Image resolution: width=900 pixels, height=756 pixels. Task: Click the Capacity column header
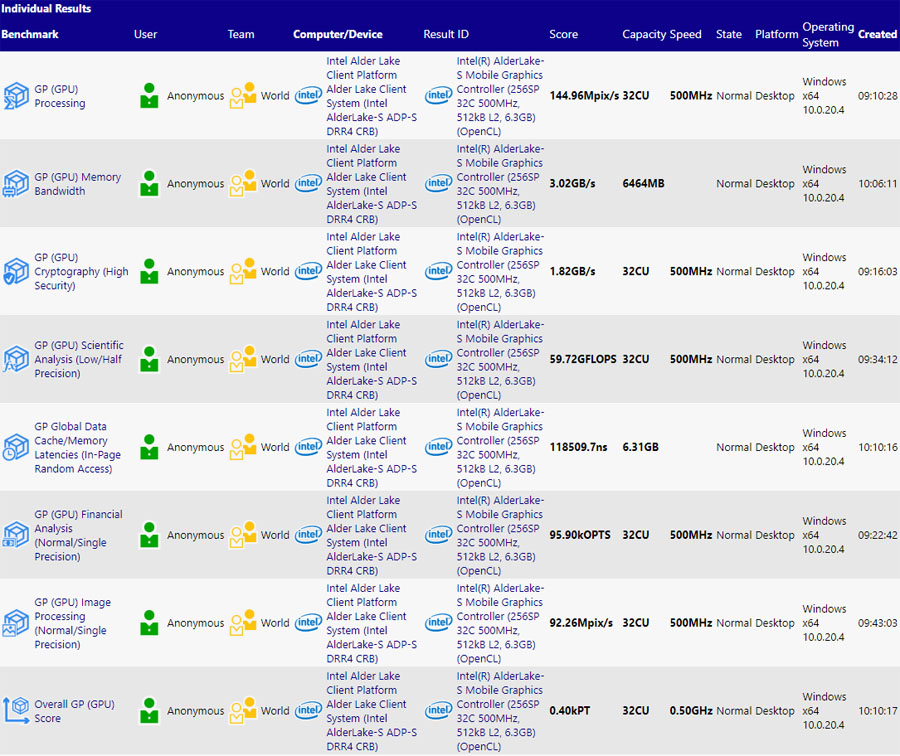[x=644, y=34]
